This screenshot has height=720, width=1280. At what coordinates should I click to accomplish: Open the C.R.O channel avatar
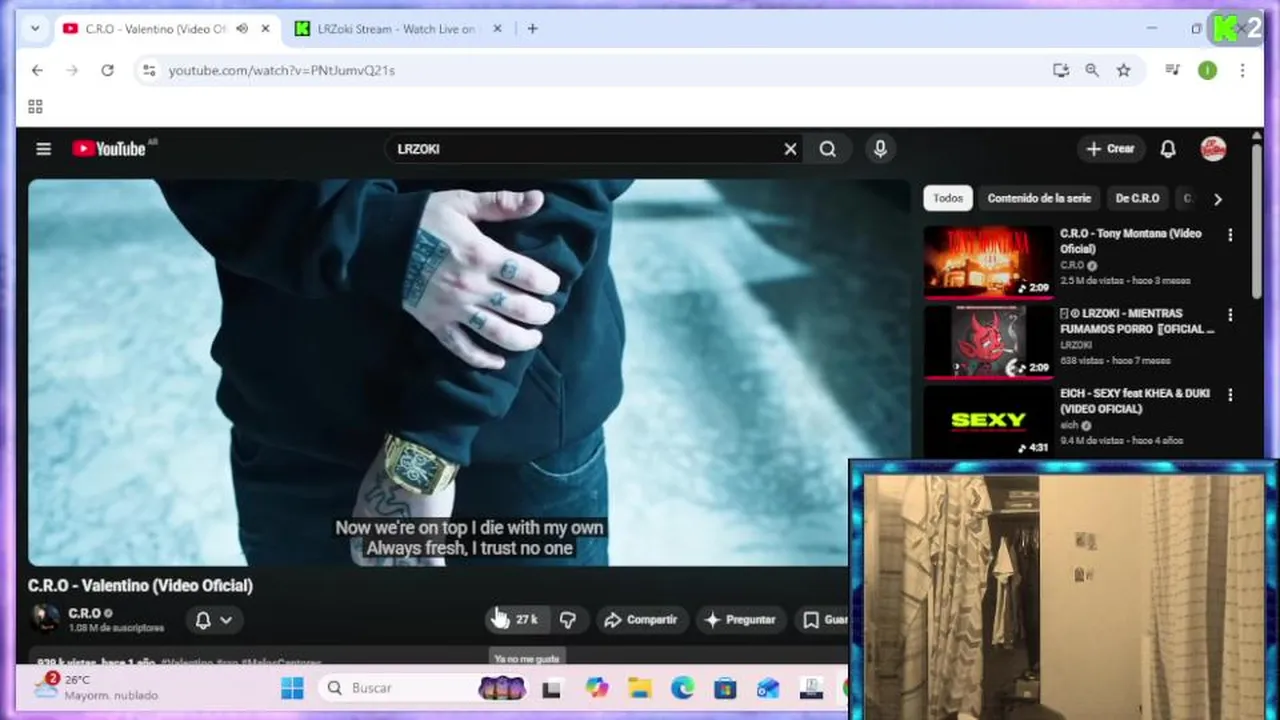[45, 620]
